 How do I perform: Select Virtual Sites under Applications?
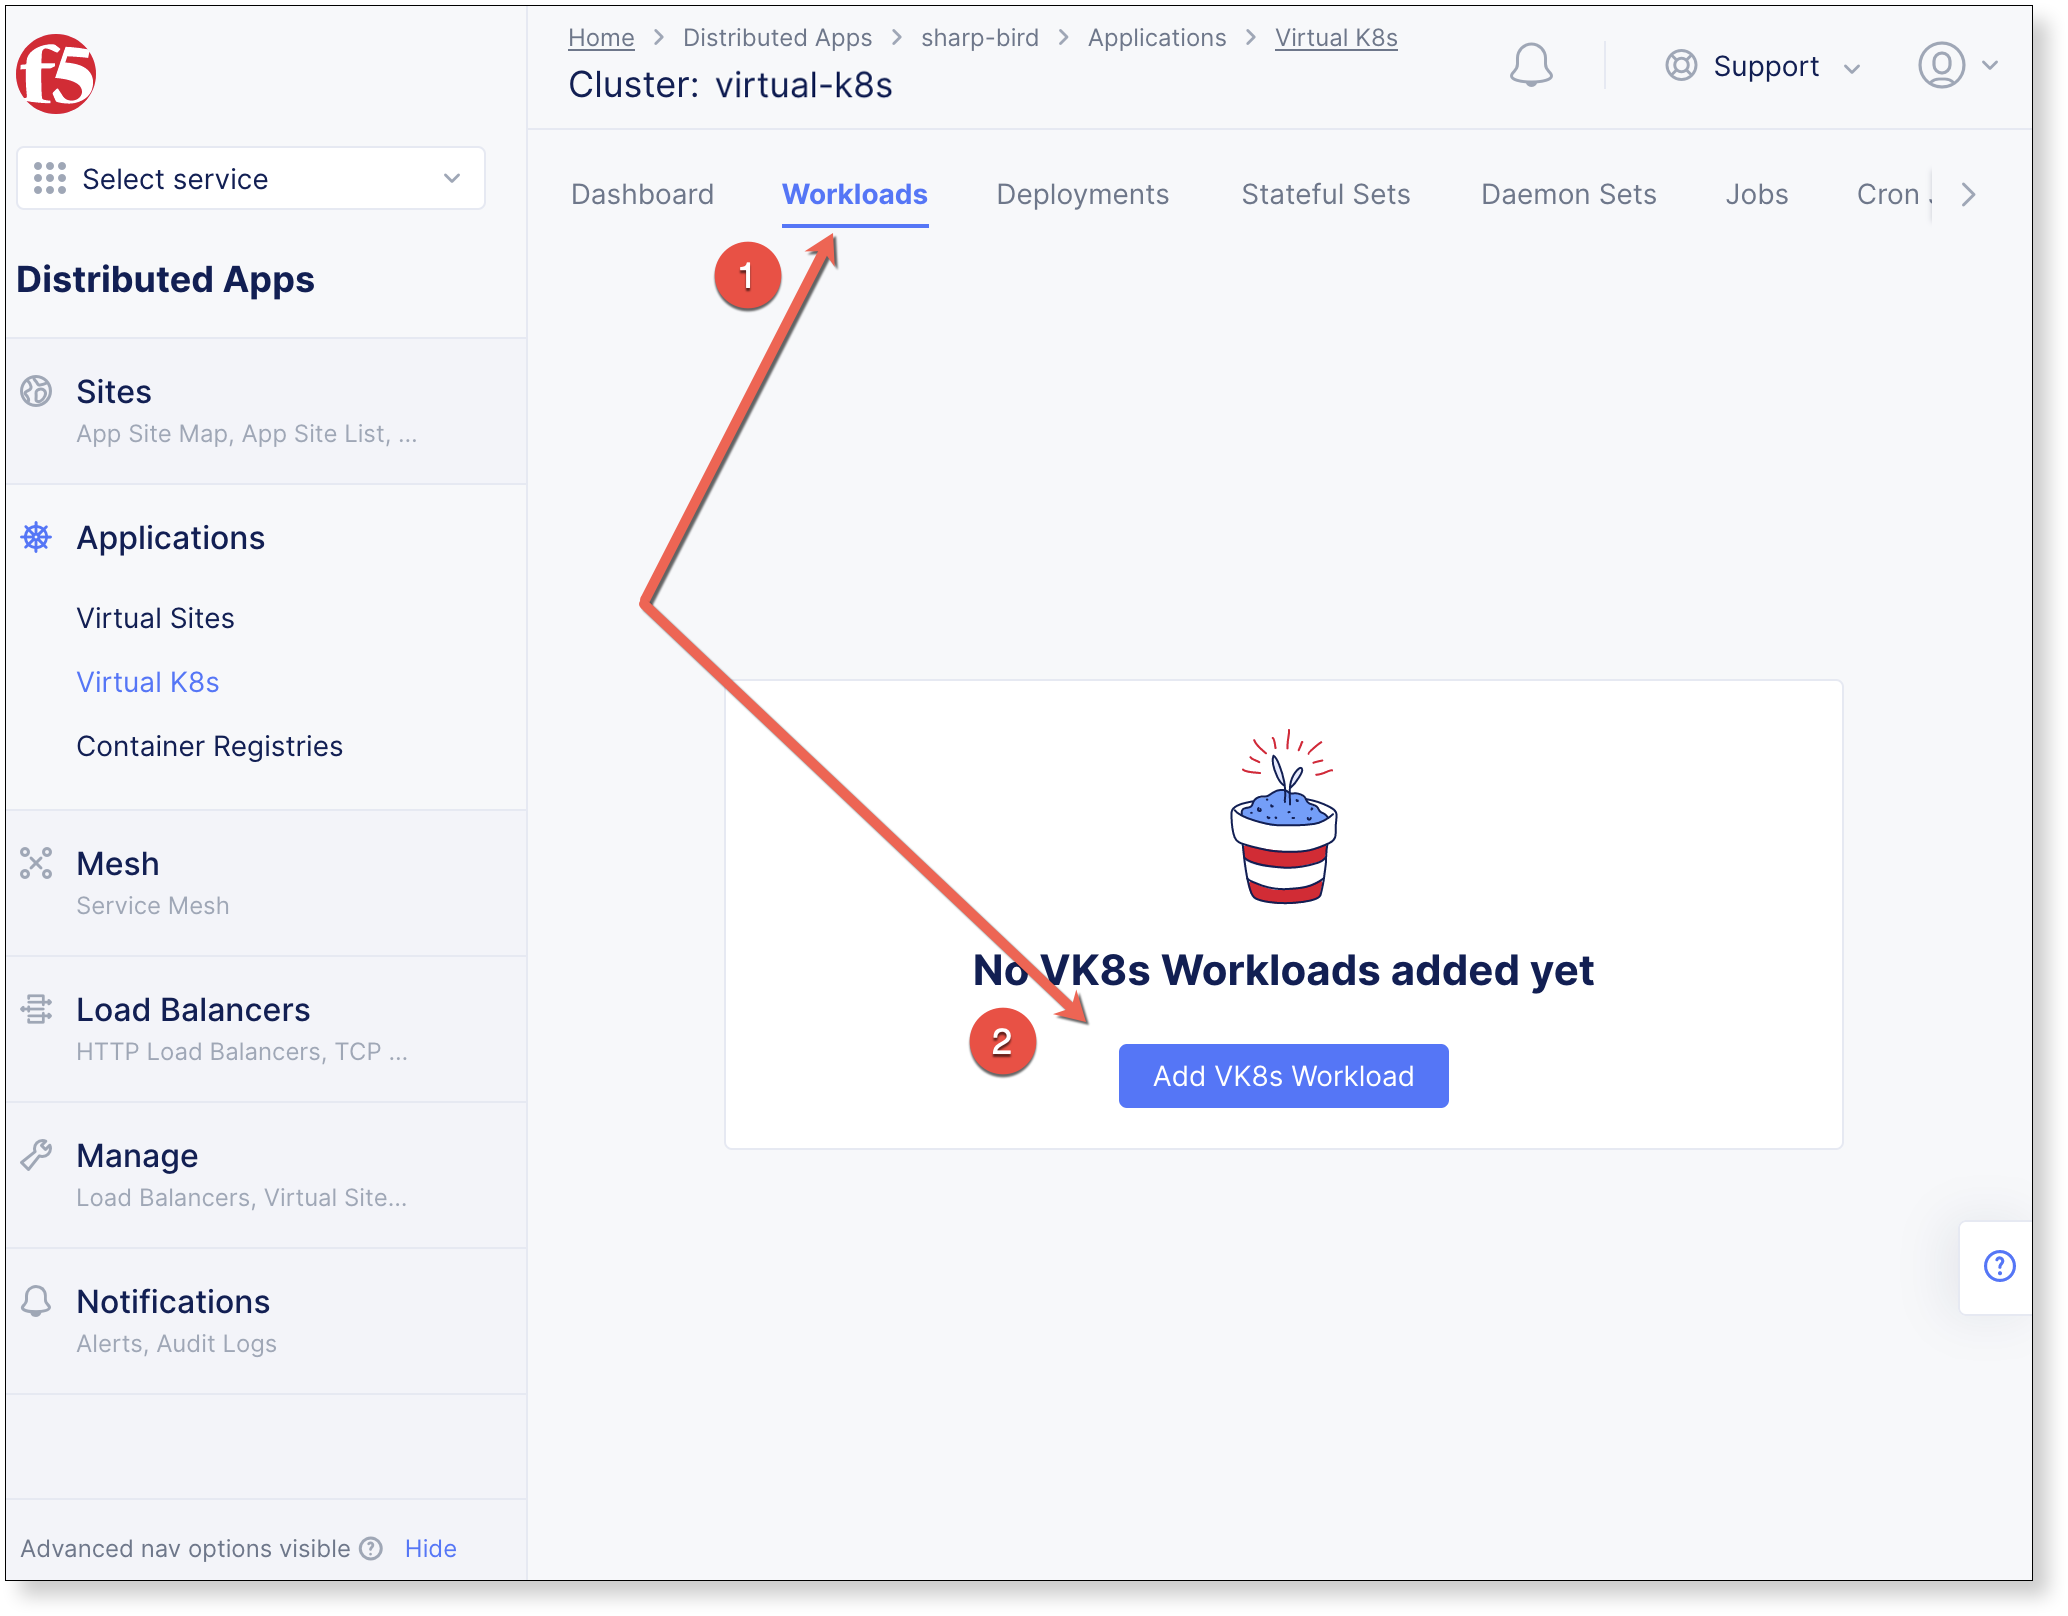click(x=156, y=618)
